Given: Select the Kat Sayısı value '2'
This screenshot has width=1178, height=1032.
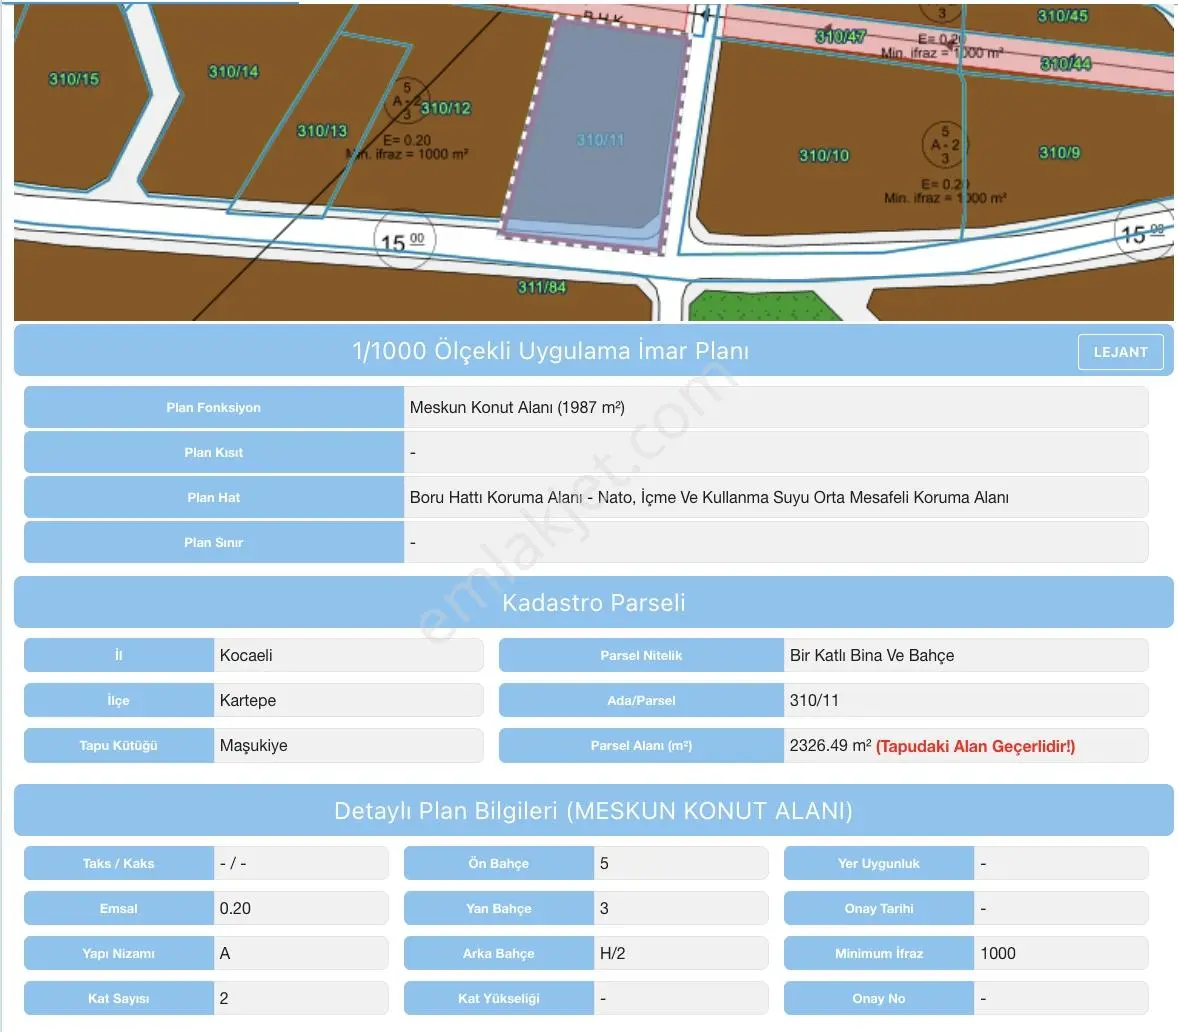Looking at the screenshot, I should click(224, 998).
